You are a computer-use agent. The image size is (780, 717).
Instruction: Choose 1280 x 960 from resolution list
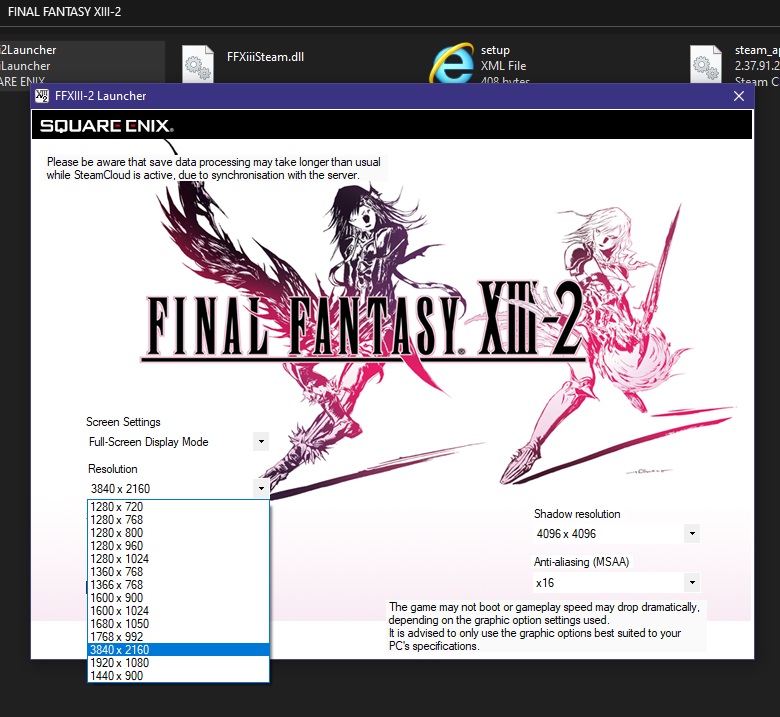(x=178, y=545)
